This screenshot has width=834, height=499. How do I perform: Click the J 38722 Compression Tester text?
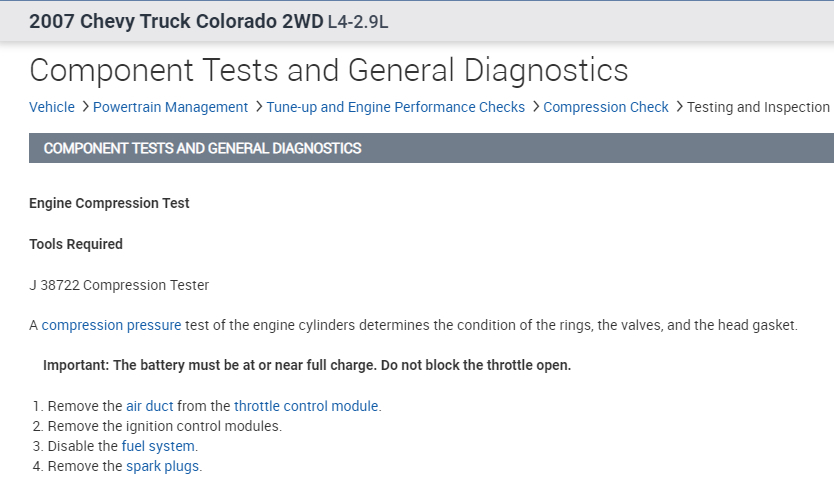[119, 285]
